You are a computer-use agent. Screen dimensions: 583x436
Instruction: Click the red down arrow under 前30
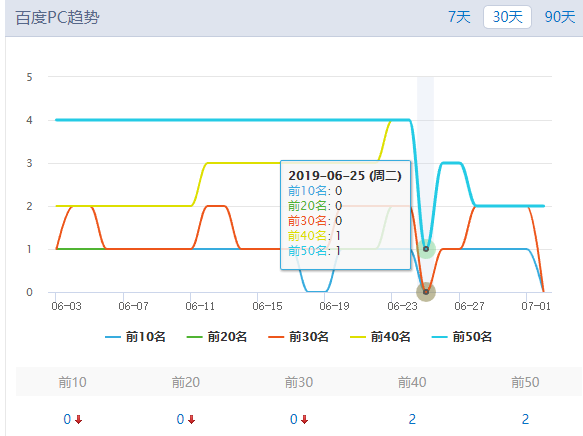pos(305,420)
